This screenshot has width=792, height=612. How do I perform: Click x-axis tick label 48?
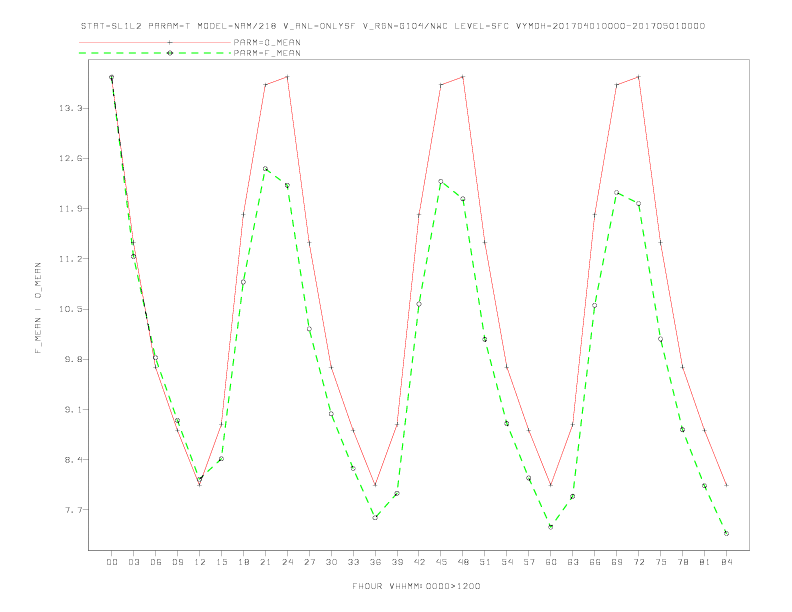click(463, 562)
